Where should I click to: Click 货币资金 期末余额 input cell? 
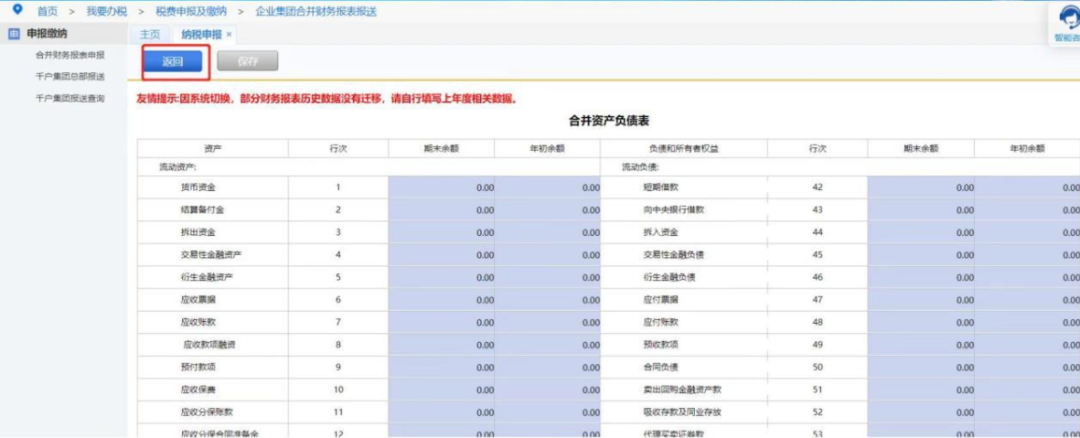(441, 187)
